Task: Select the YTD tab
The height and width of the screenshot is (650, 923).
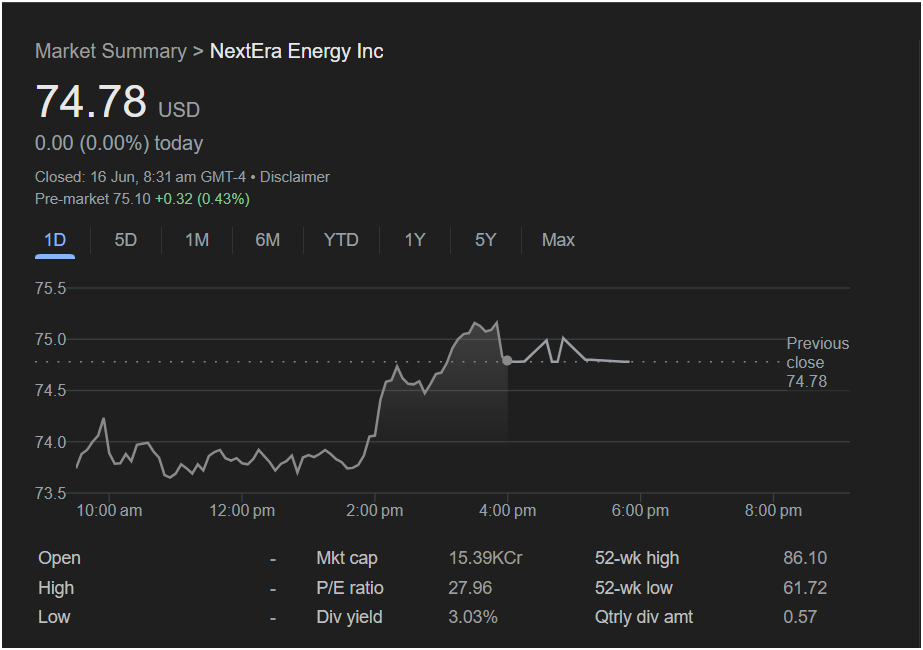Action: coord(341,240)
